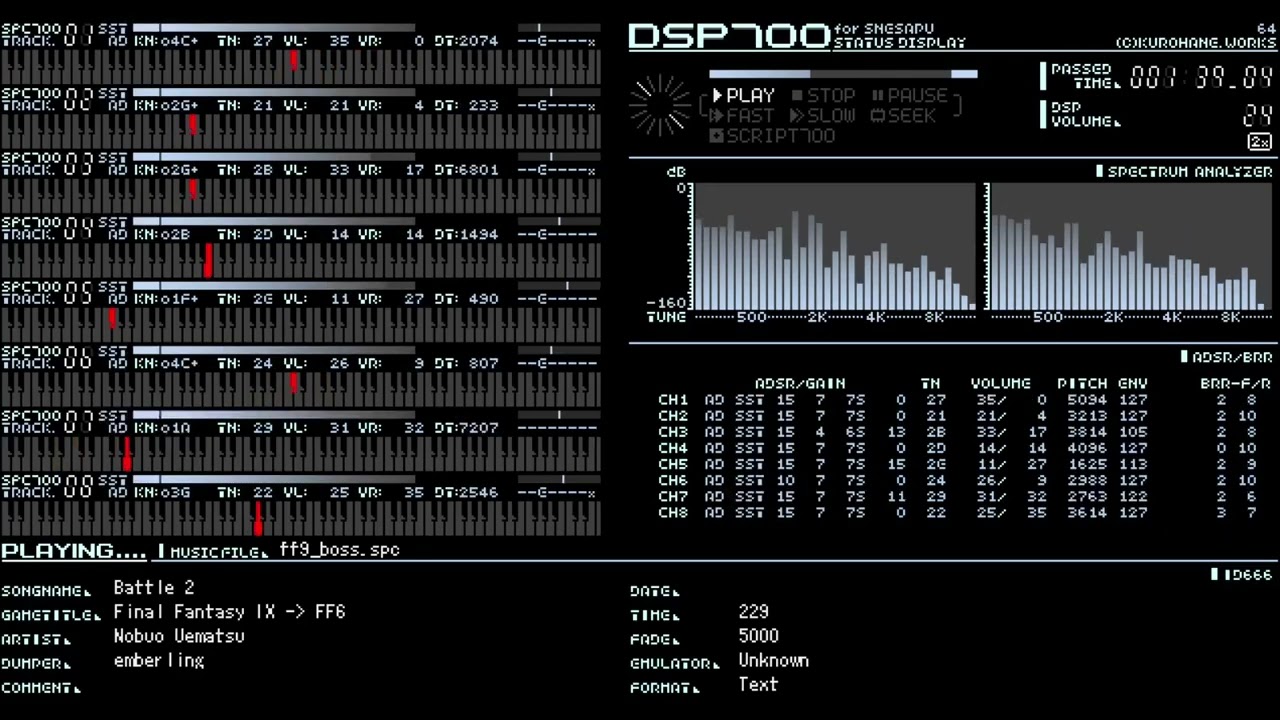Click the ADSR/BRR section label

click(x=1227, y=357)
